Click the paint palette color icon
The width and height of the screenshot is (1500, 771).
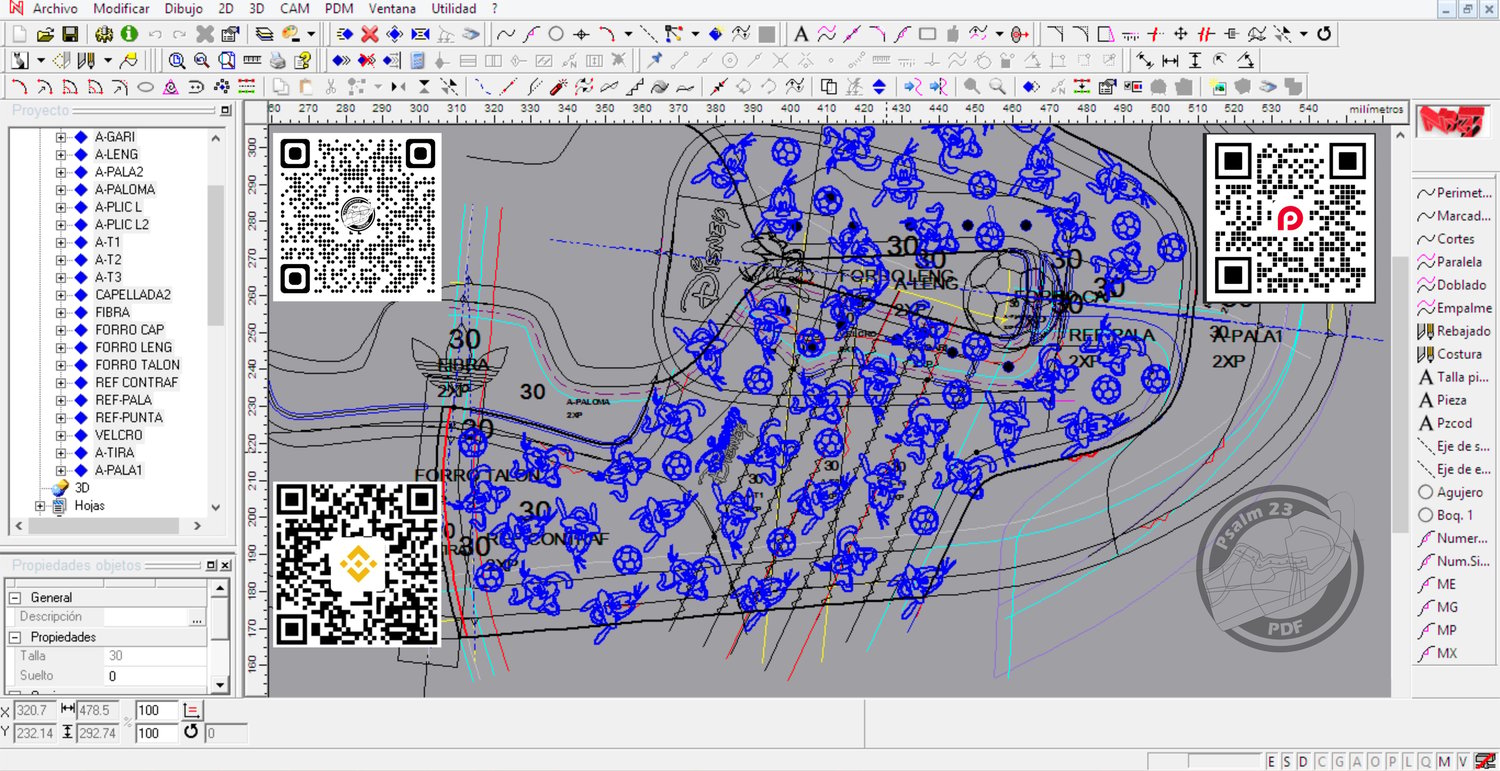click(x=291, y=34)
